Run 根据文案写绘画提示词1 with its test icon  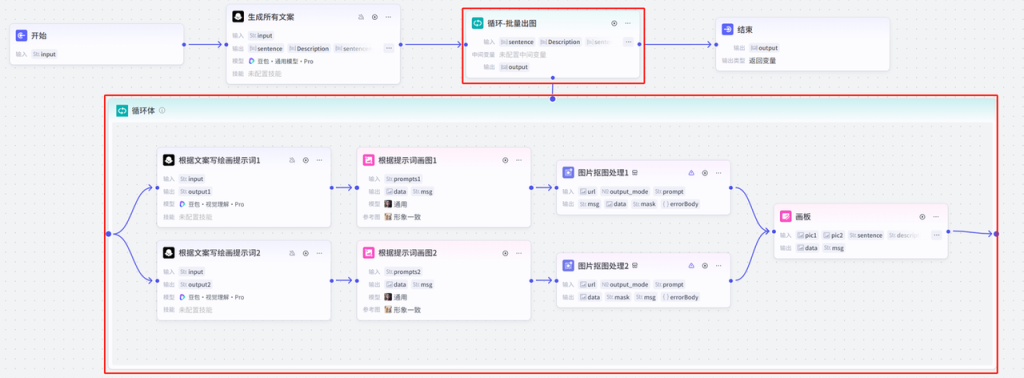pyautogui.click(x=305, y=160)
